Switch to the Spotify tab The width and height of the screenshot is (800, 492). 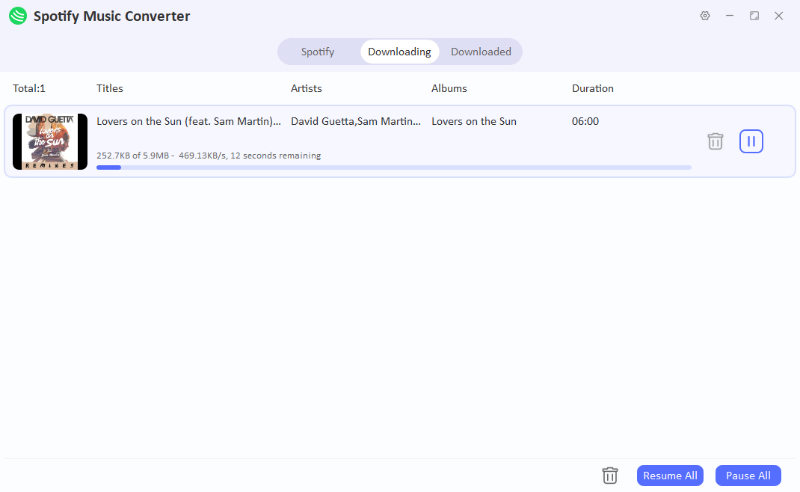(x=317, y=52)
